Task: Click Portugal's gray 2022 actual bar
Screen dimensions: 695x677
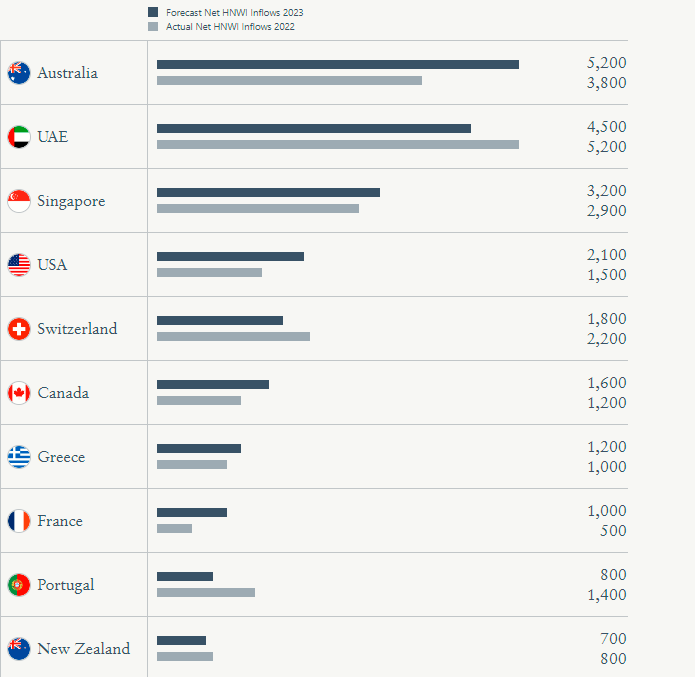Action: point(206,592)
